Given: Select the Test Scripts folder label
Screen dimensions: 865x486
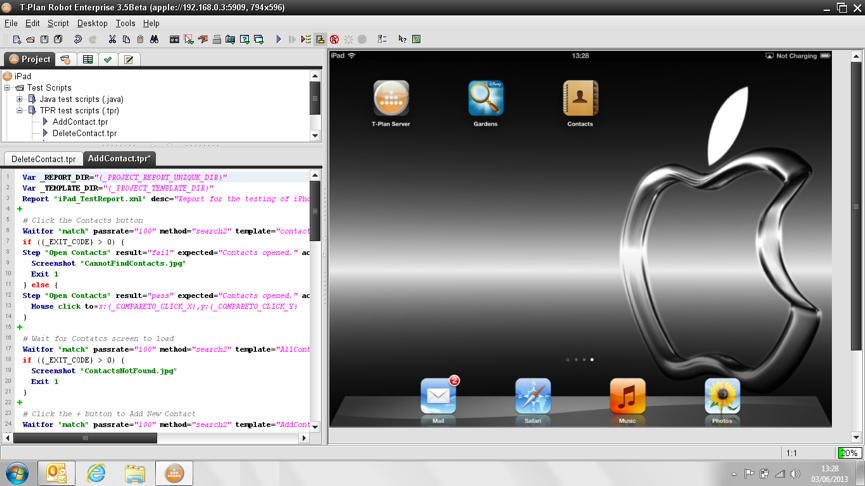Looking at the screenshot, I should point(49,88).
